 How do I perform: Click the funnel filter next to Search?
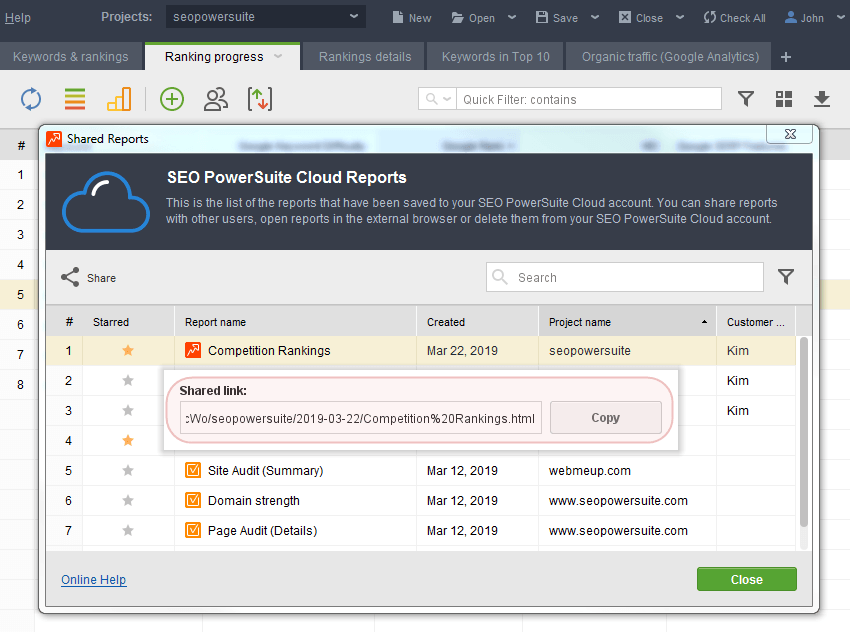click(x=786, y=277)
